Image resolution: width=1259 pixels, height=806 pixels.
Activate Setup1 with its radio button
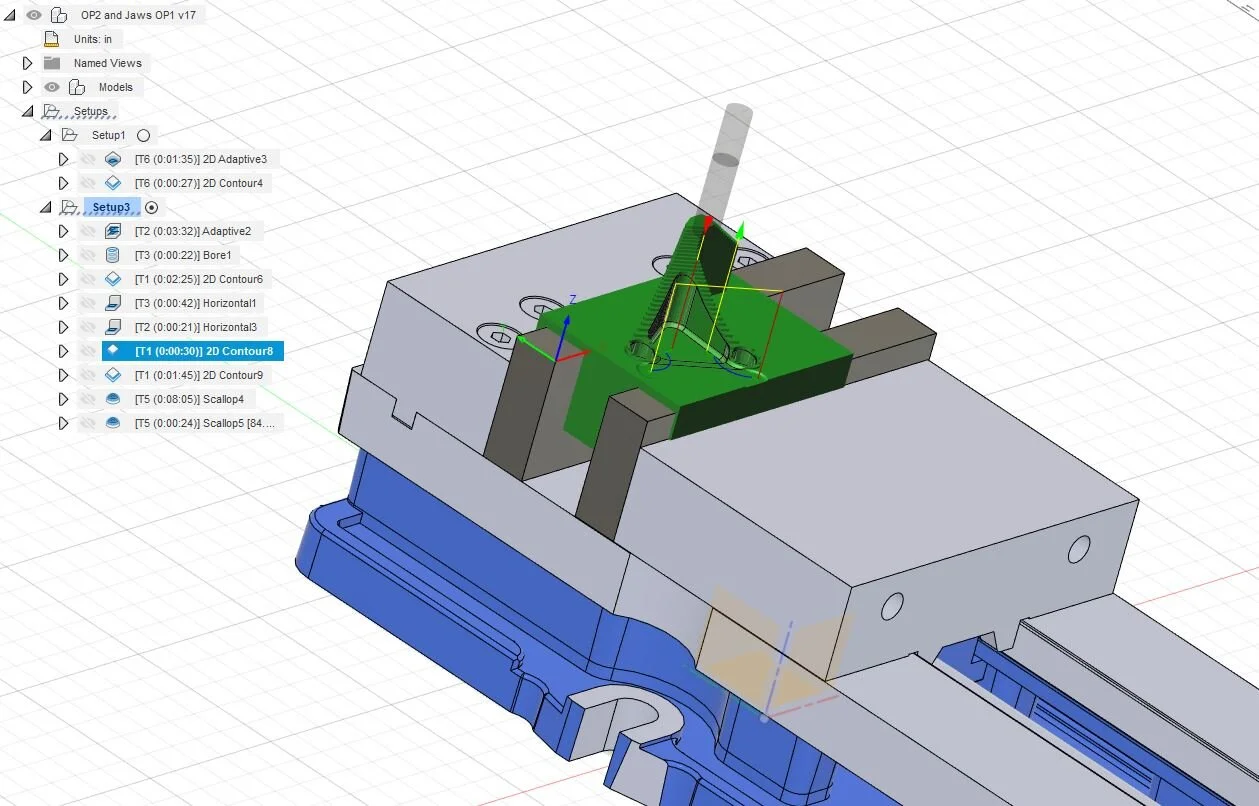[x=144, y=135]
